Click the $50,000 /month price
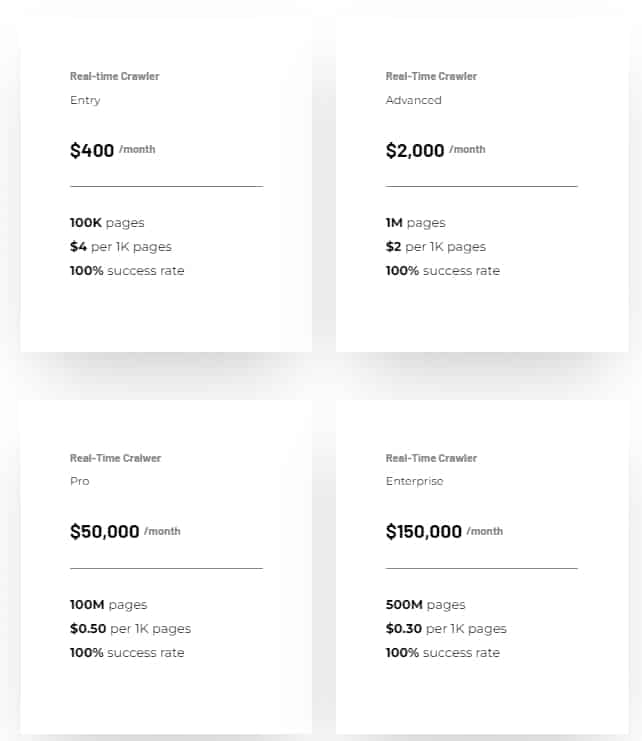Viewport: 642px width, 741px height. coord(125,532)
